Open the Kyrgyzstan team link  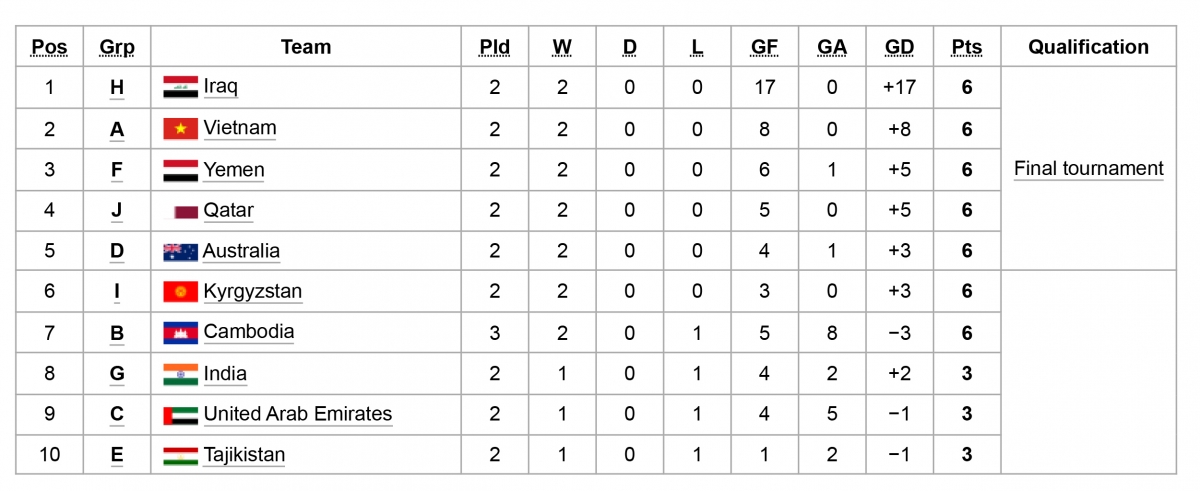[253, 292]
